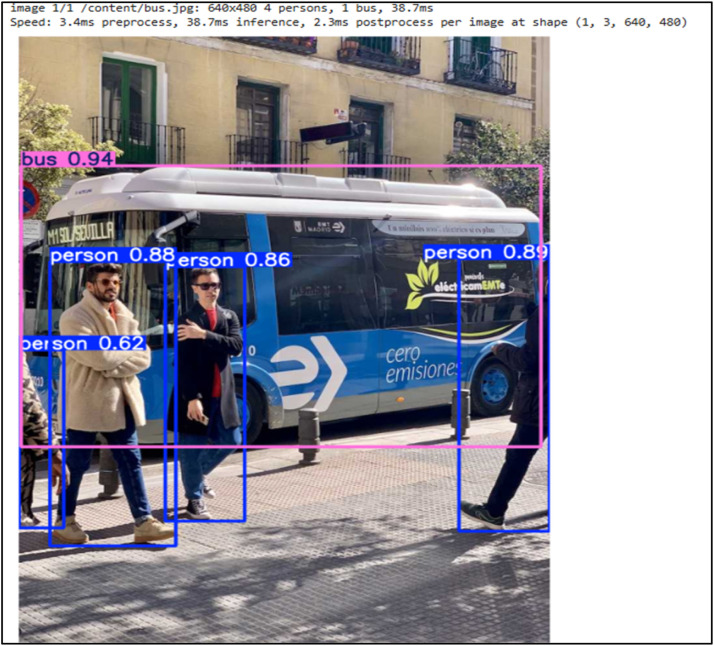Click the man in black coat with sunglasses

pos(209,394)
